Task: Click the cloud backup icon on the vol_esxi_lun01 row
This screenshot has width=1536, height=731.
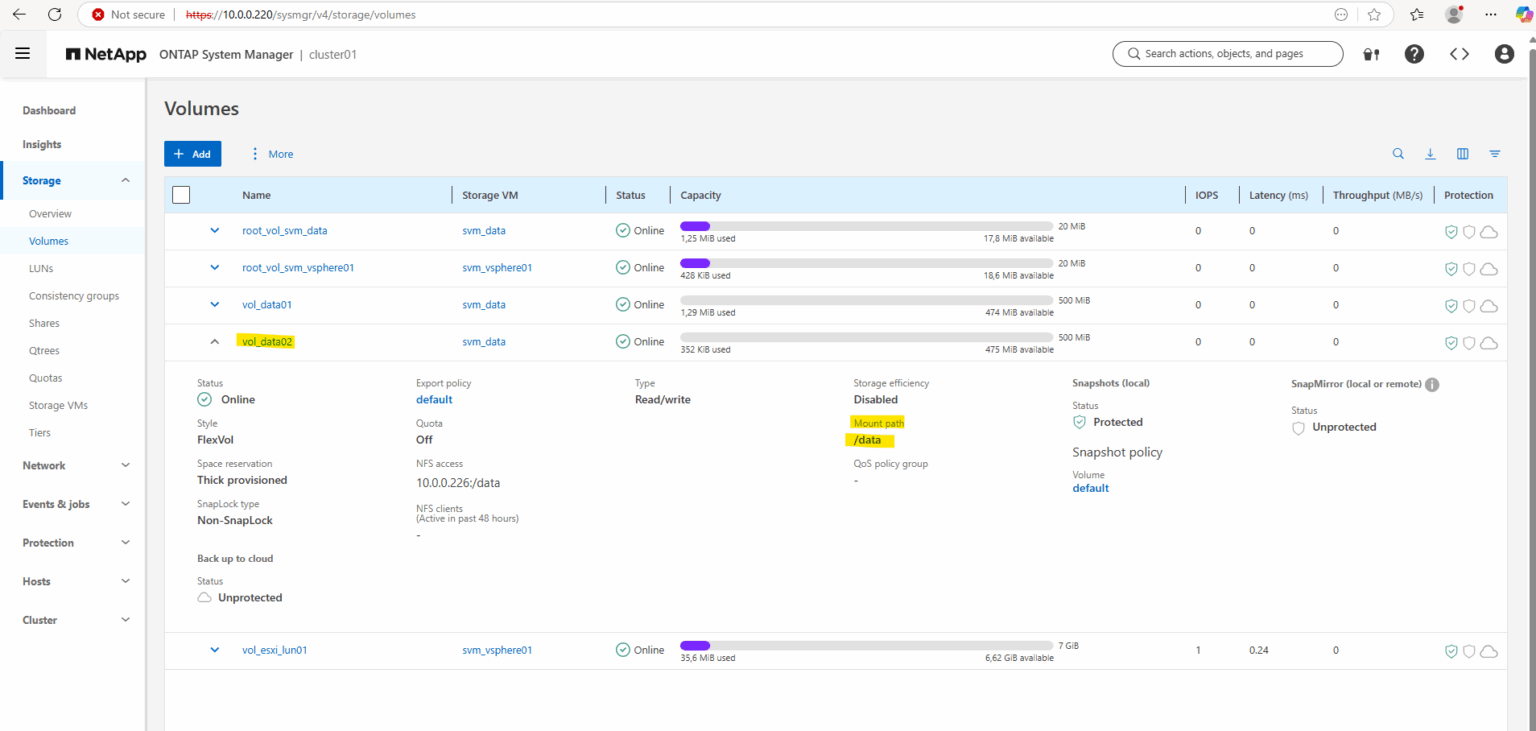Action: 1488,650
